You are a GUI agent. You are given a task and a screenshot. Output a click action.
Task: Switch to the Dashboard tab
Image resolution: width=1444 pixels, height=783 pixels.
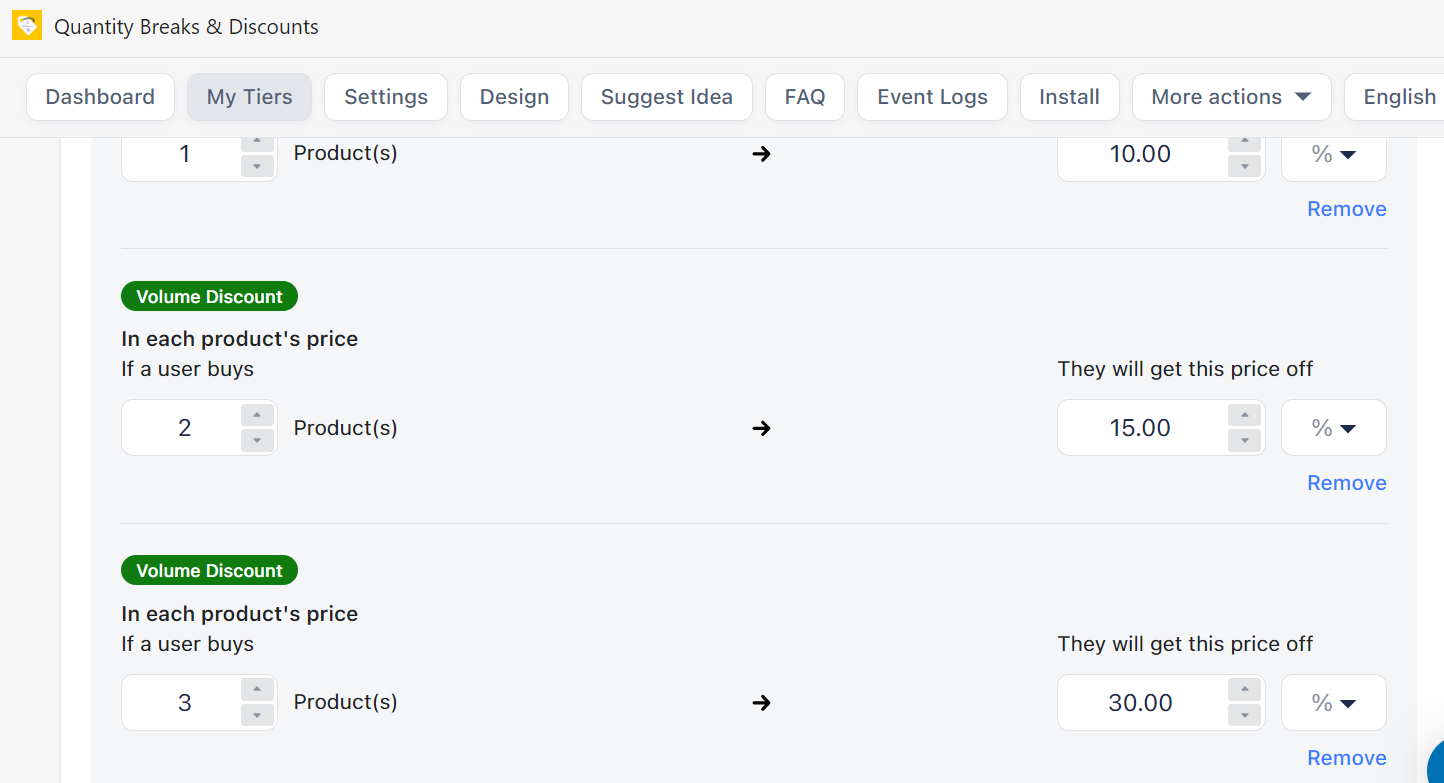[100, 97]
